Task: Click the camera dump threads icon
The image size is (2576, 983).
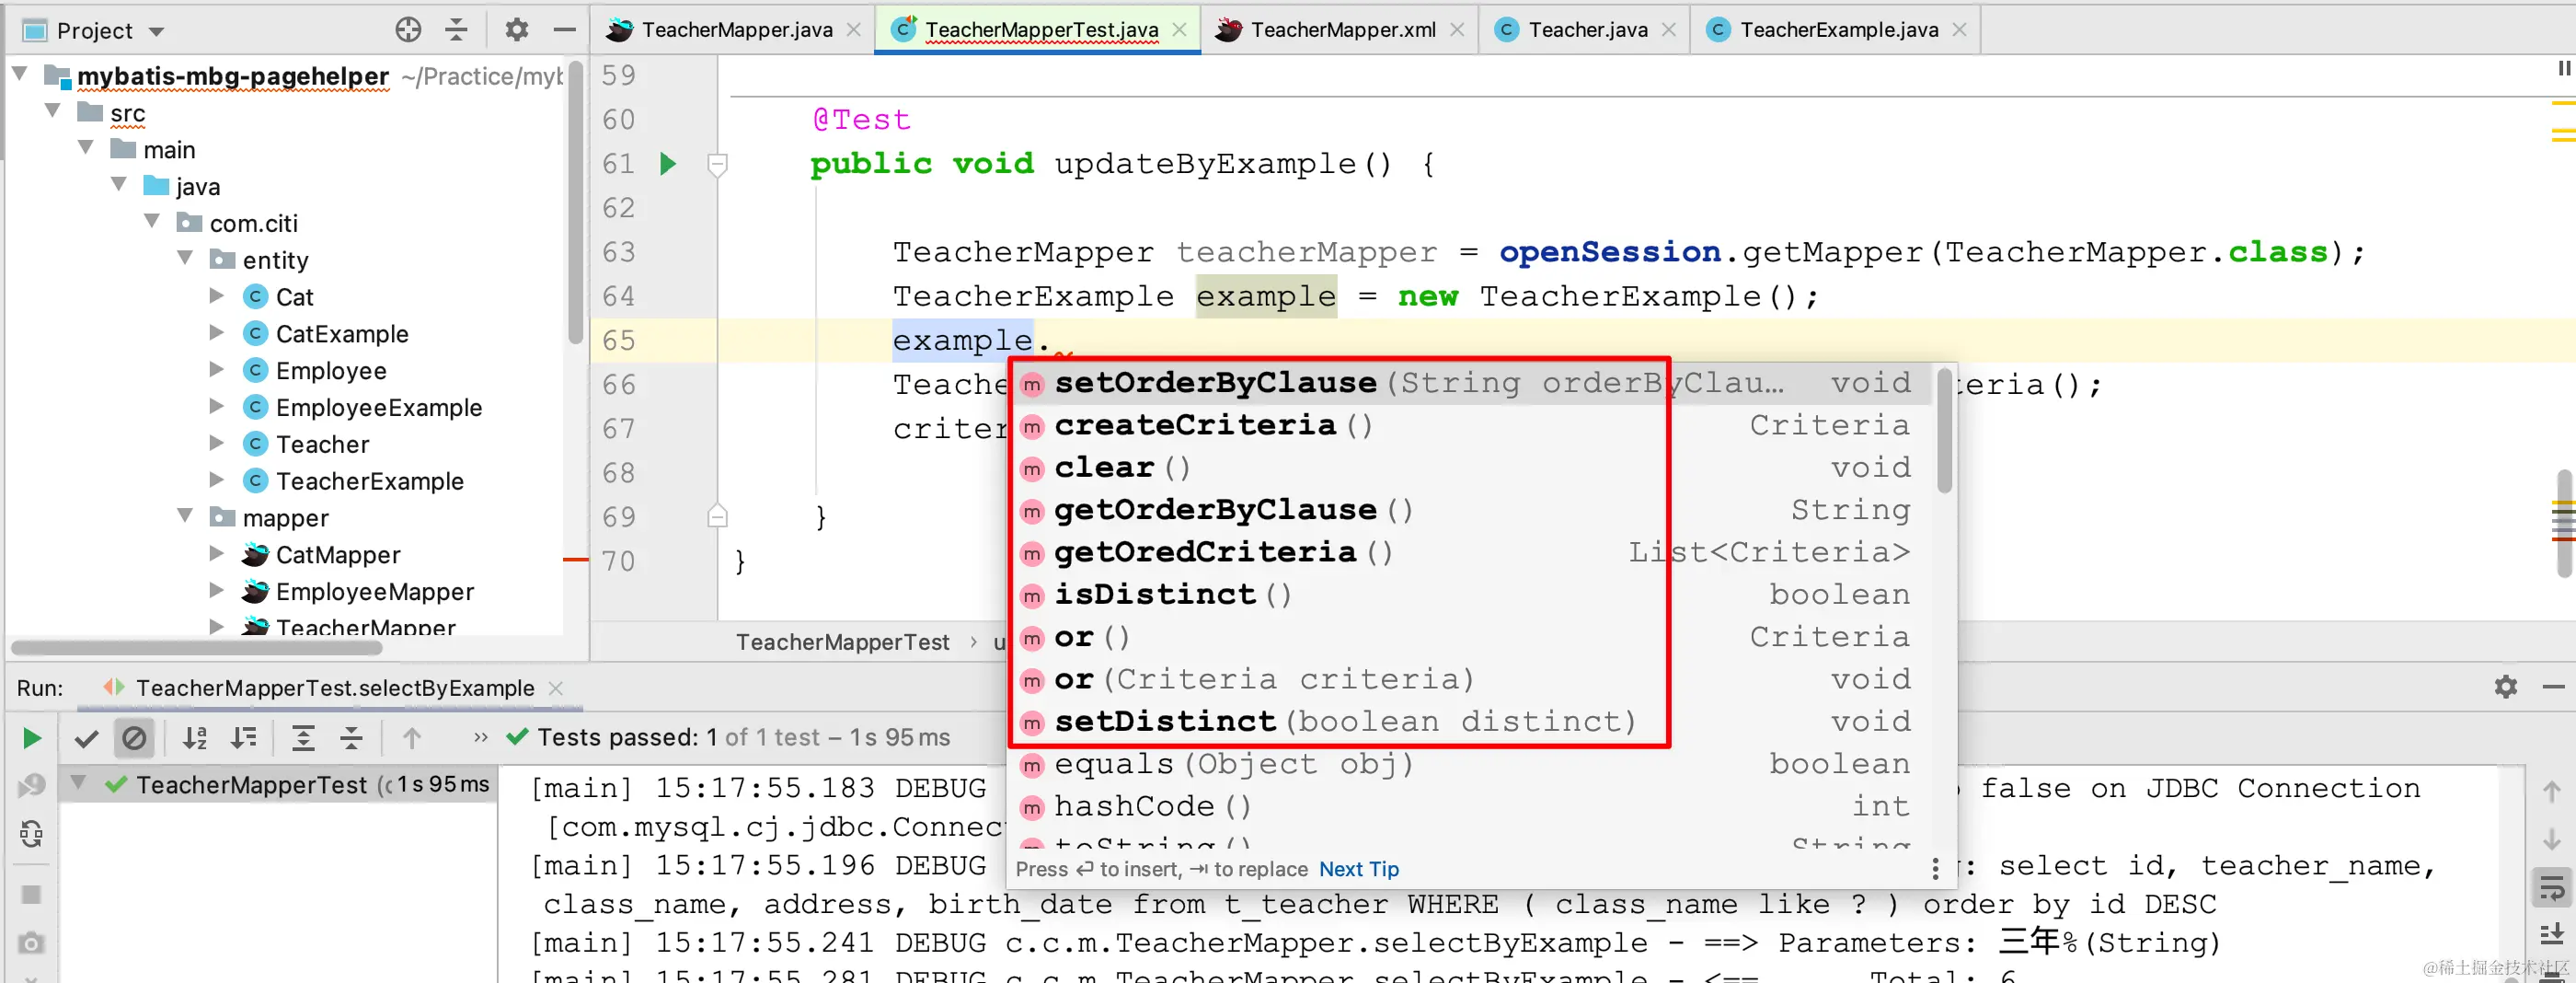Action: 31,942
